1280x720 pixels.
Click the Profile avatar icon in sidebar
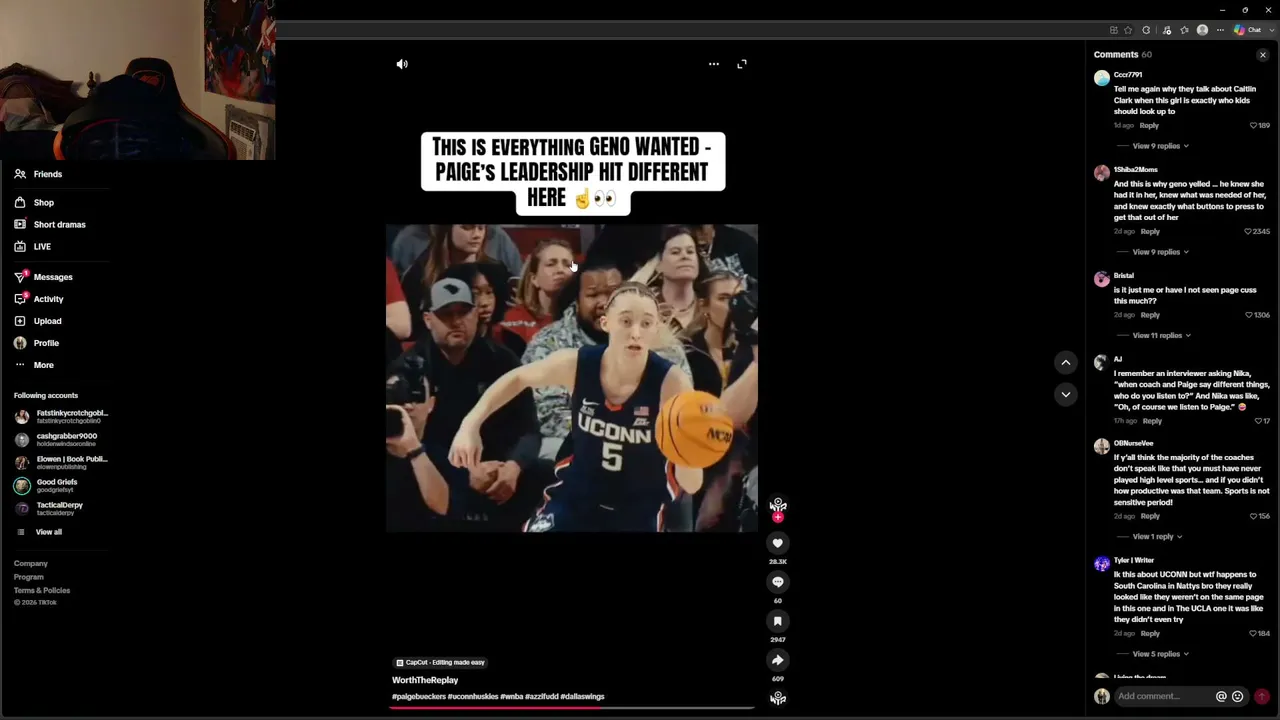point(20,343)
